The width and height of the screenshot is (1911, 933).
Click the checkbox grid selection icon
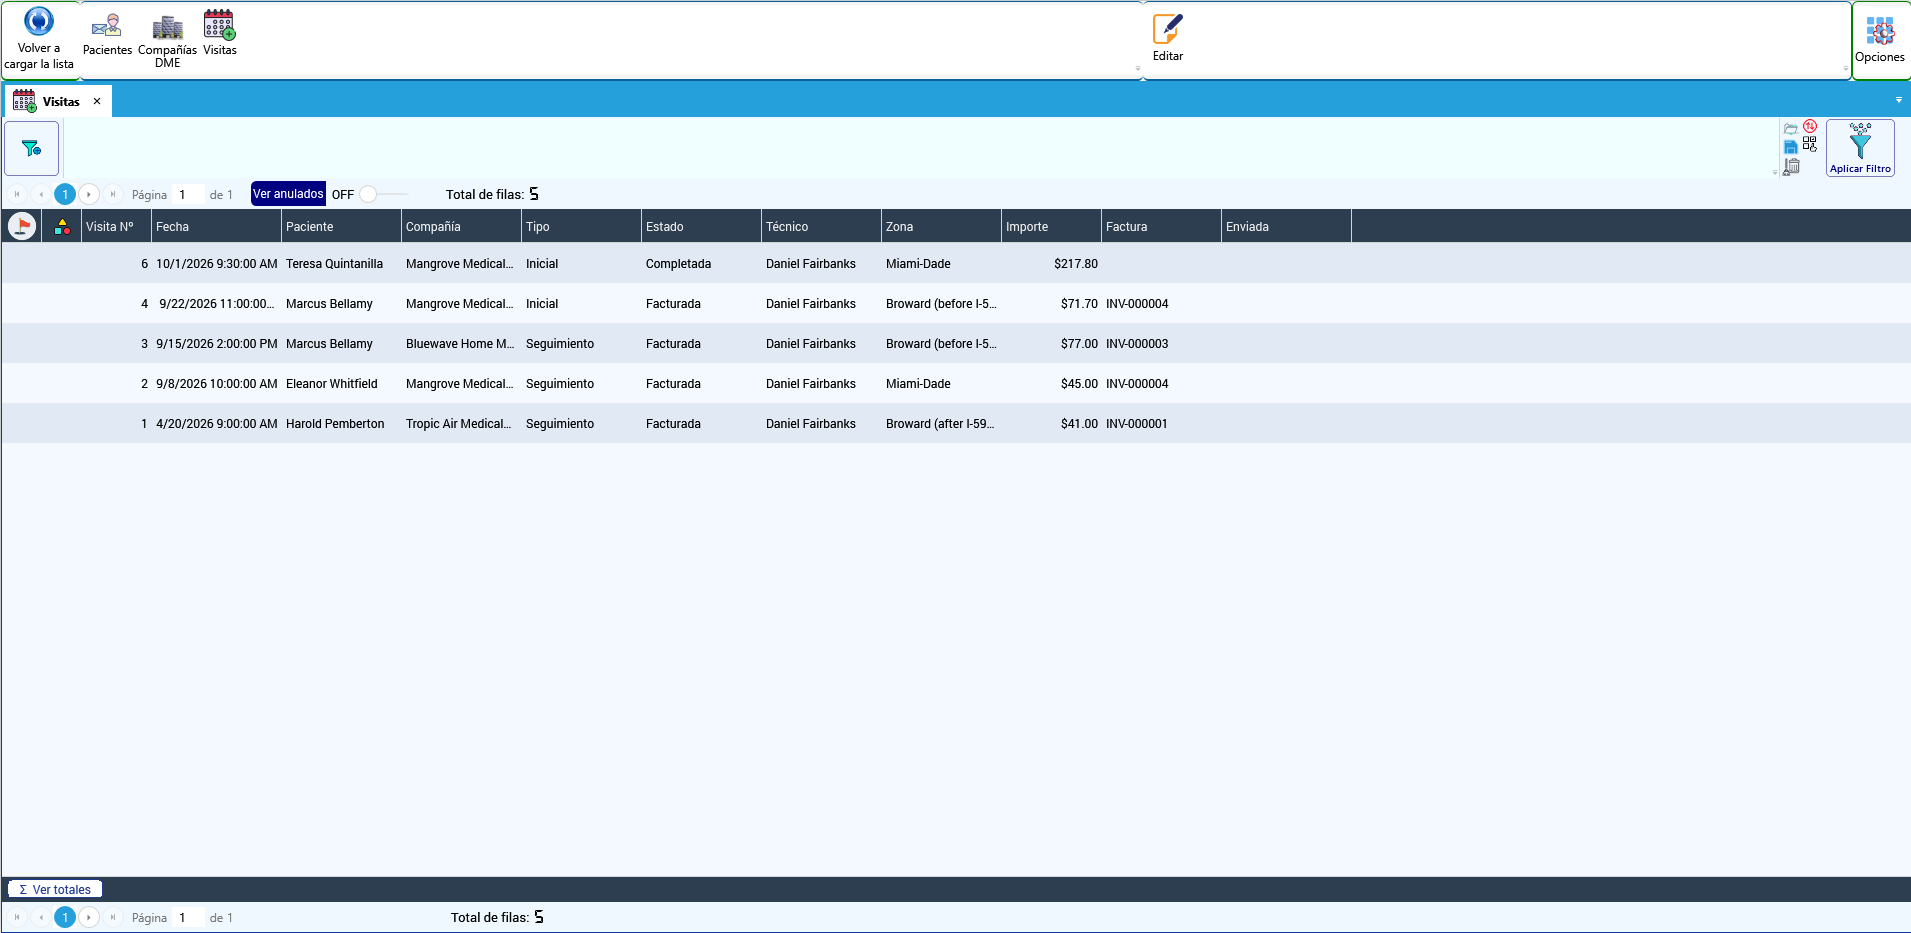[1810, 144]
